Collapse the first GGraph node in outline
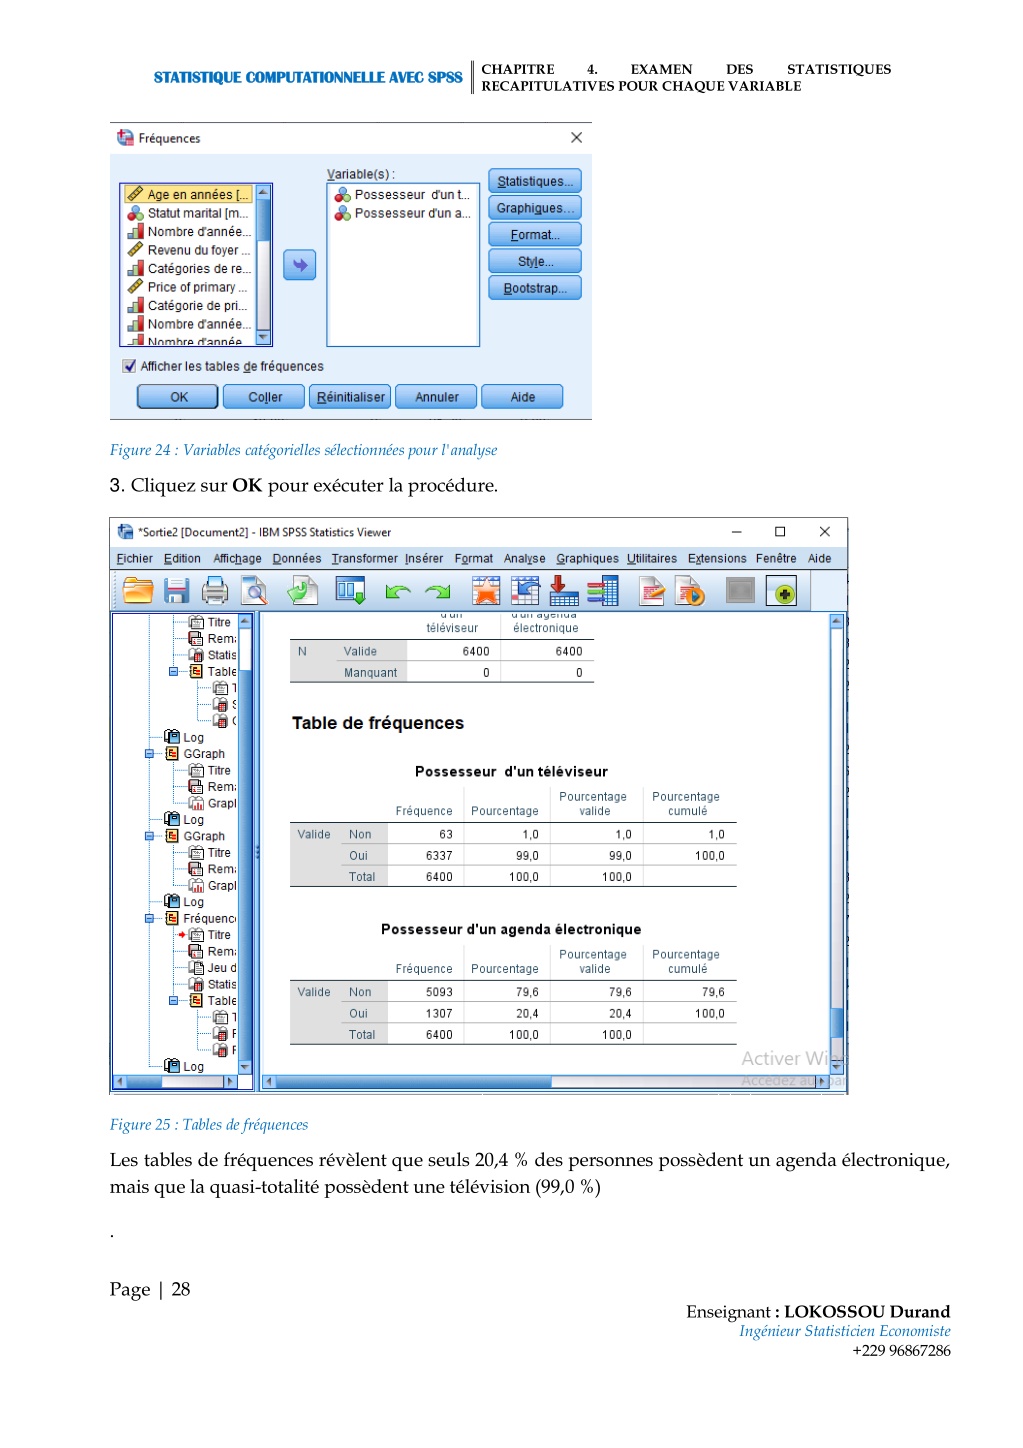 pyautogui.click(x=150, y=754)
